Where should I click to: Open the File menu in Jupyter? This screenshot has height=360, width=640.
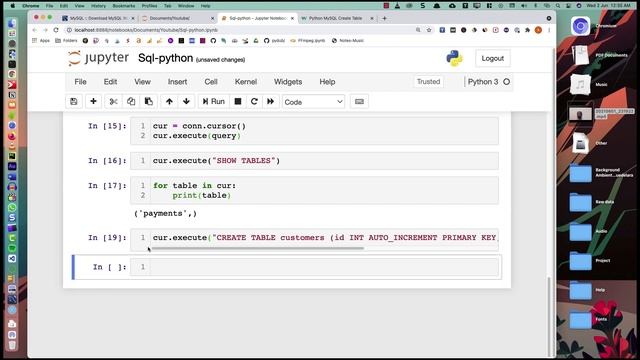[80, 82]
